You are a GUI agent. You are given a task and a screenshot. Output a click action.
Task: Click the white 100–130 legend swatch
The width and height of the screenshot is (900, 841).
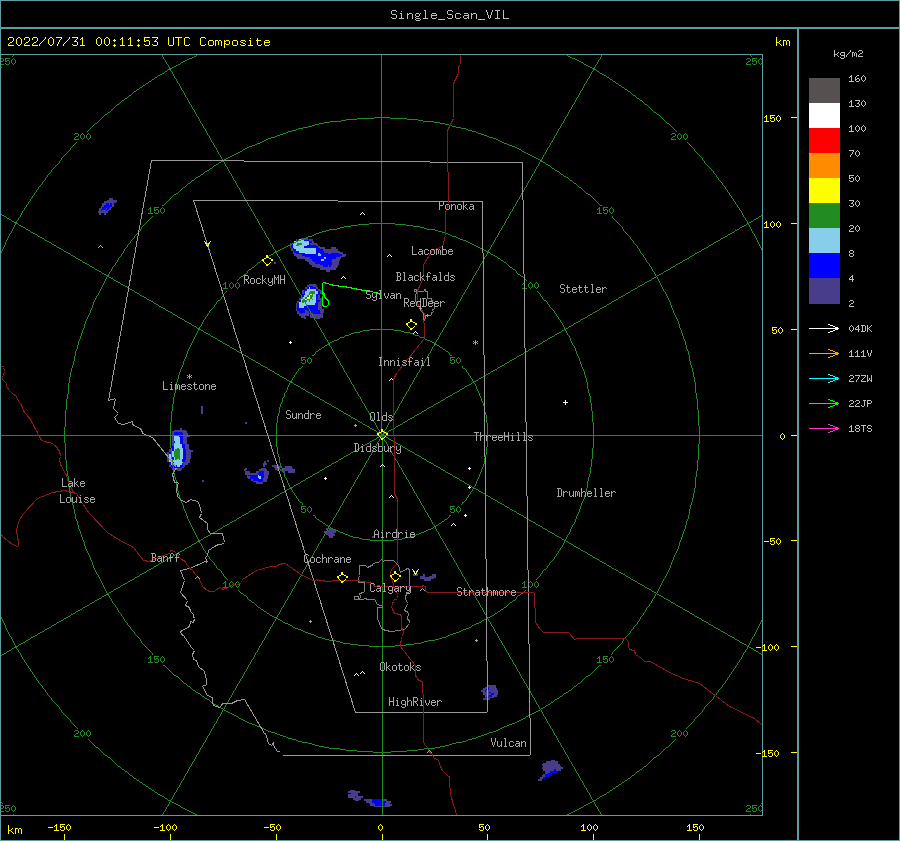824,116
